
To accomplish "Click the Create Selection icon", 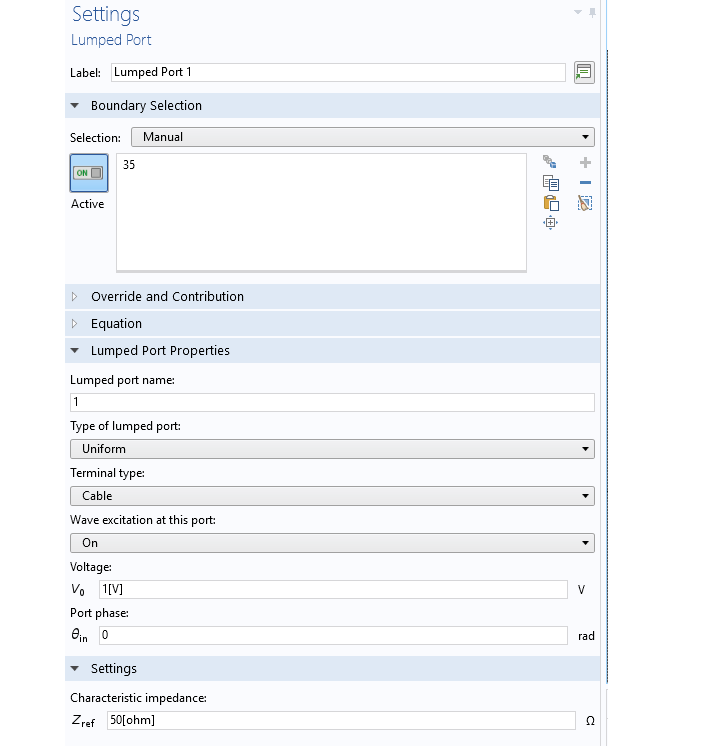I will tap(550, 162).
